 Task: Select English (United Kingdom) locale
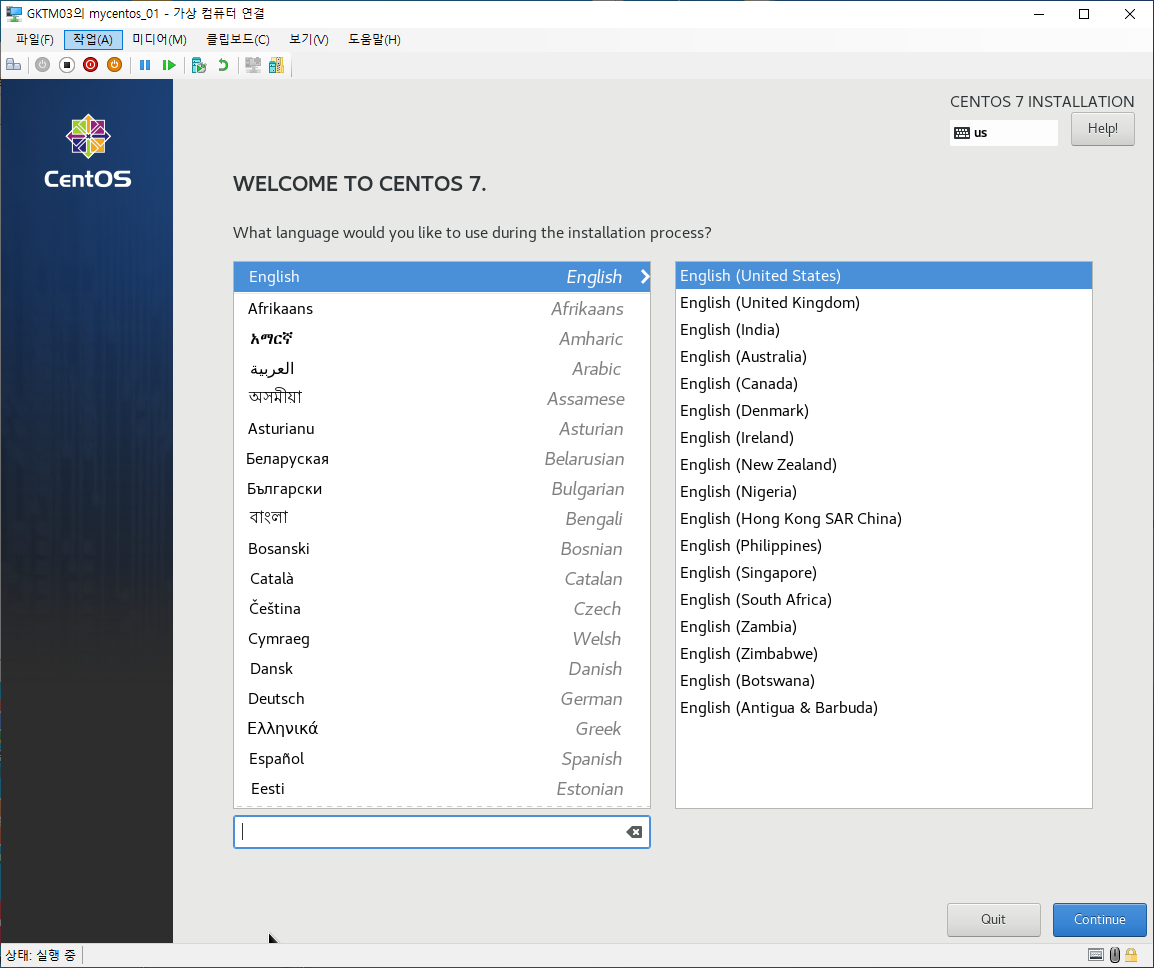(883, 303)
